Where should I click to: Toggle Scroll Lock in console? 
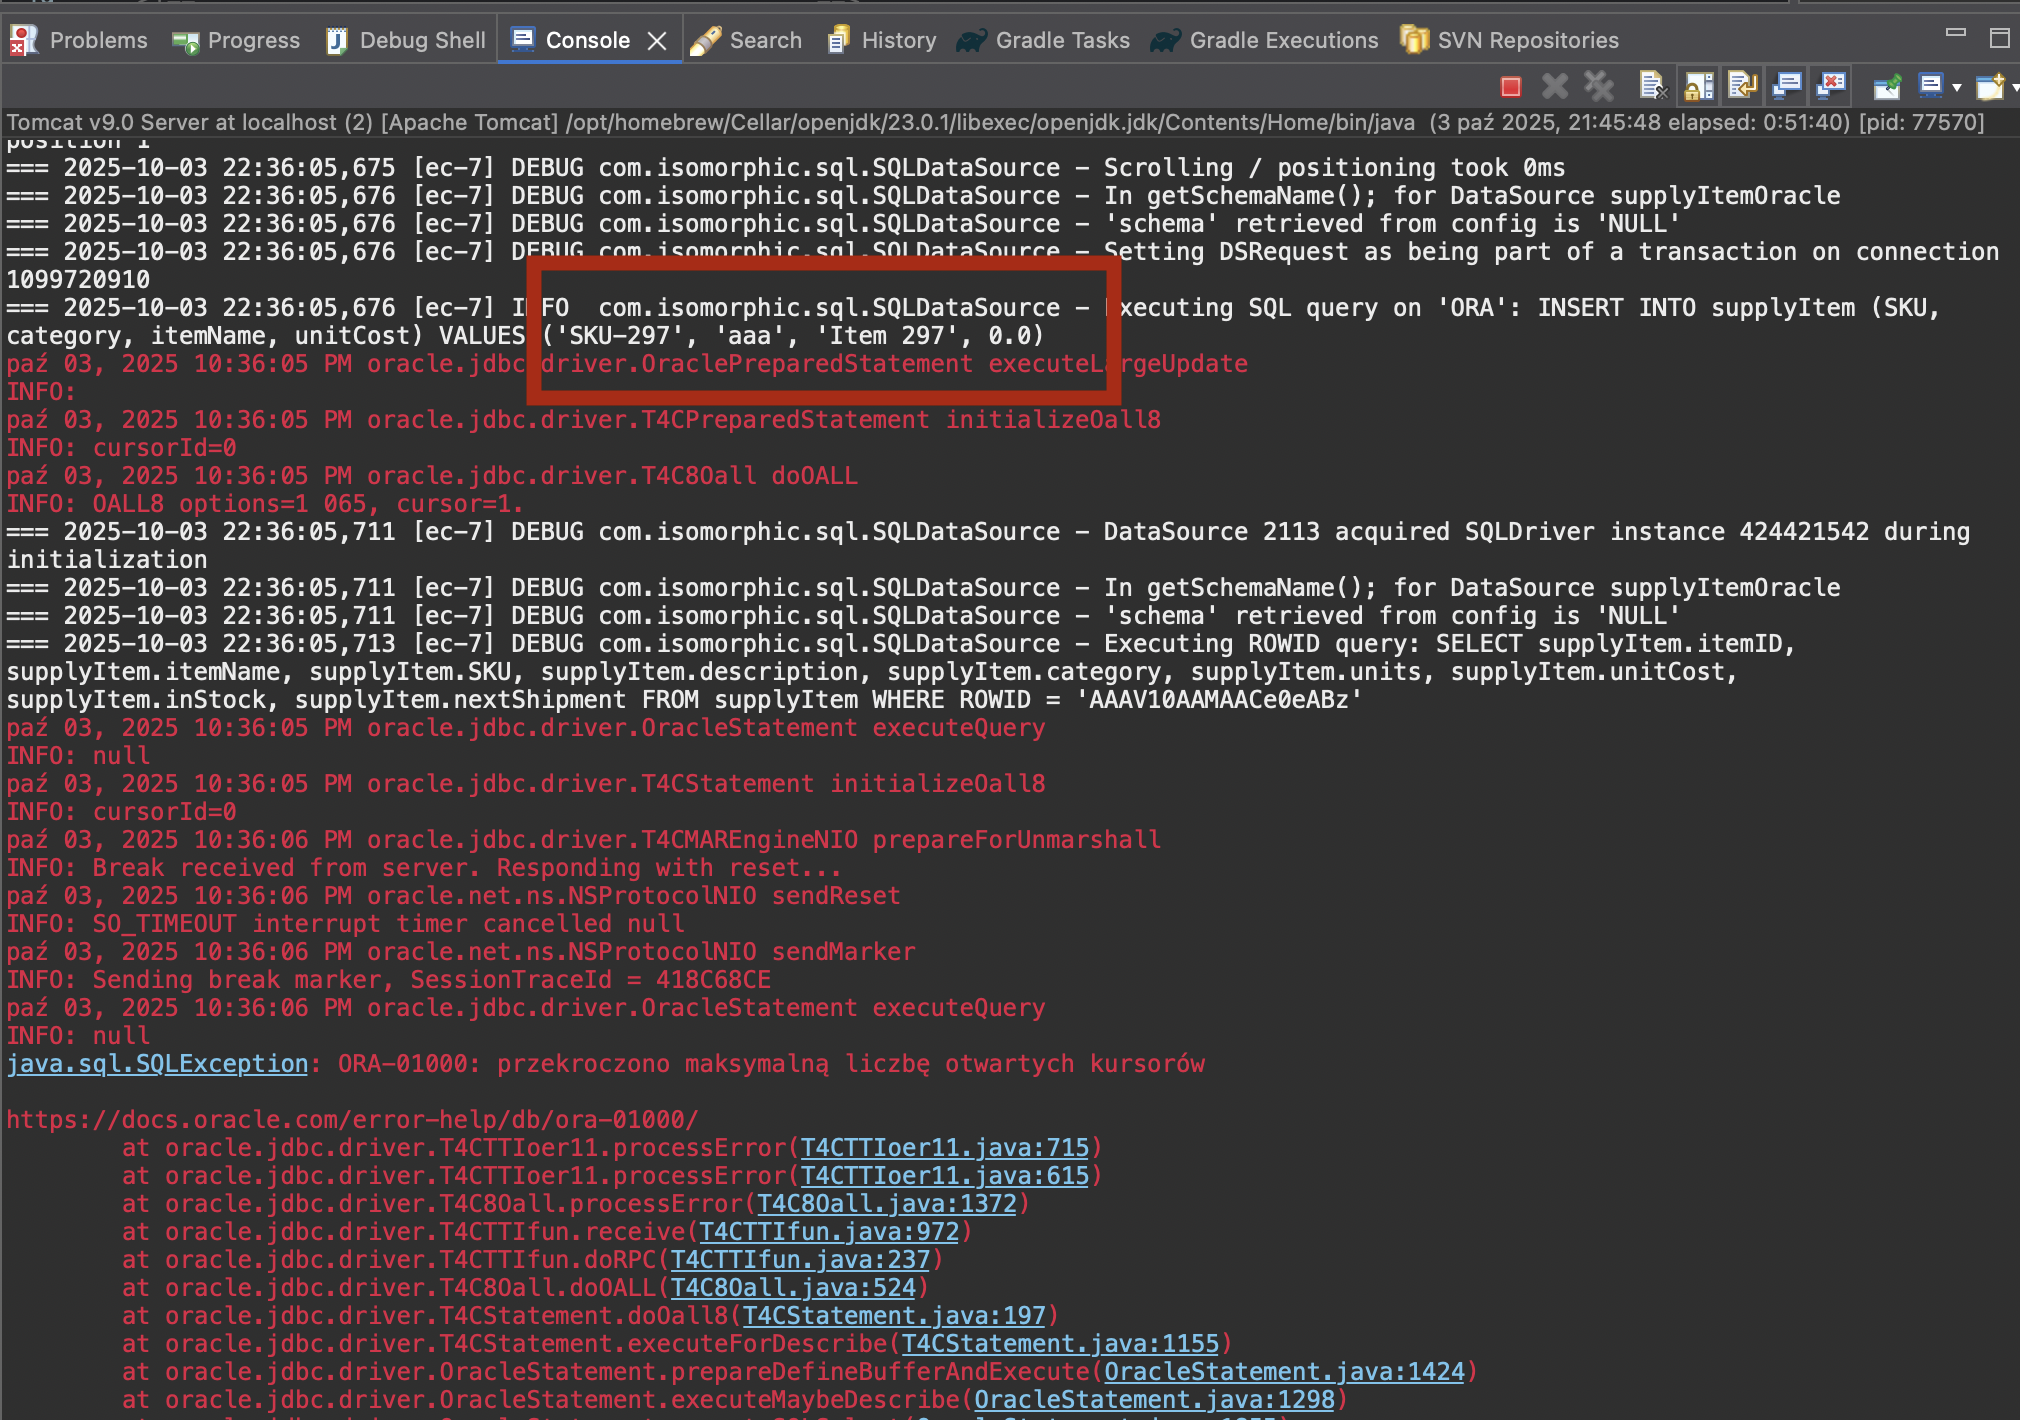pyautogui.click(x=1698, y=88)
